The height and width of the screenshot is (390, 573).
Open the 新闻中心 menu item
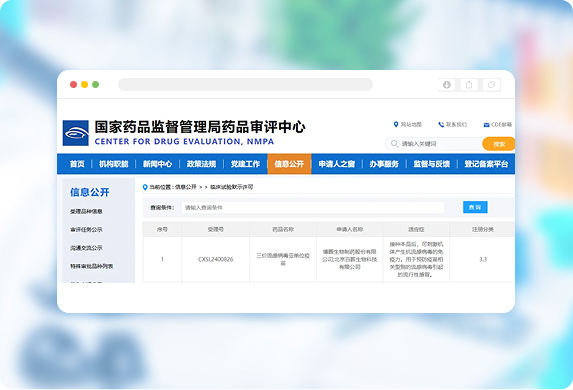(158, 164)
